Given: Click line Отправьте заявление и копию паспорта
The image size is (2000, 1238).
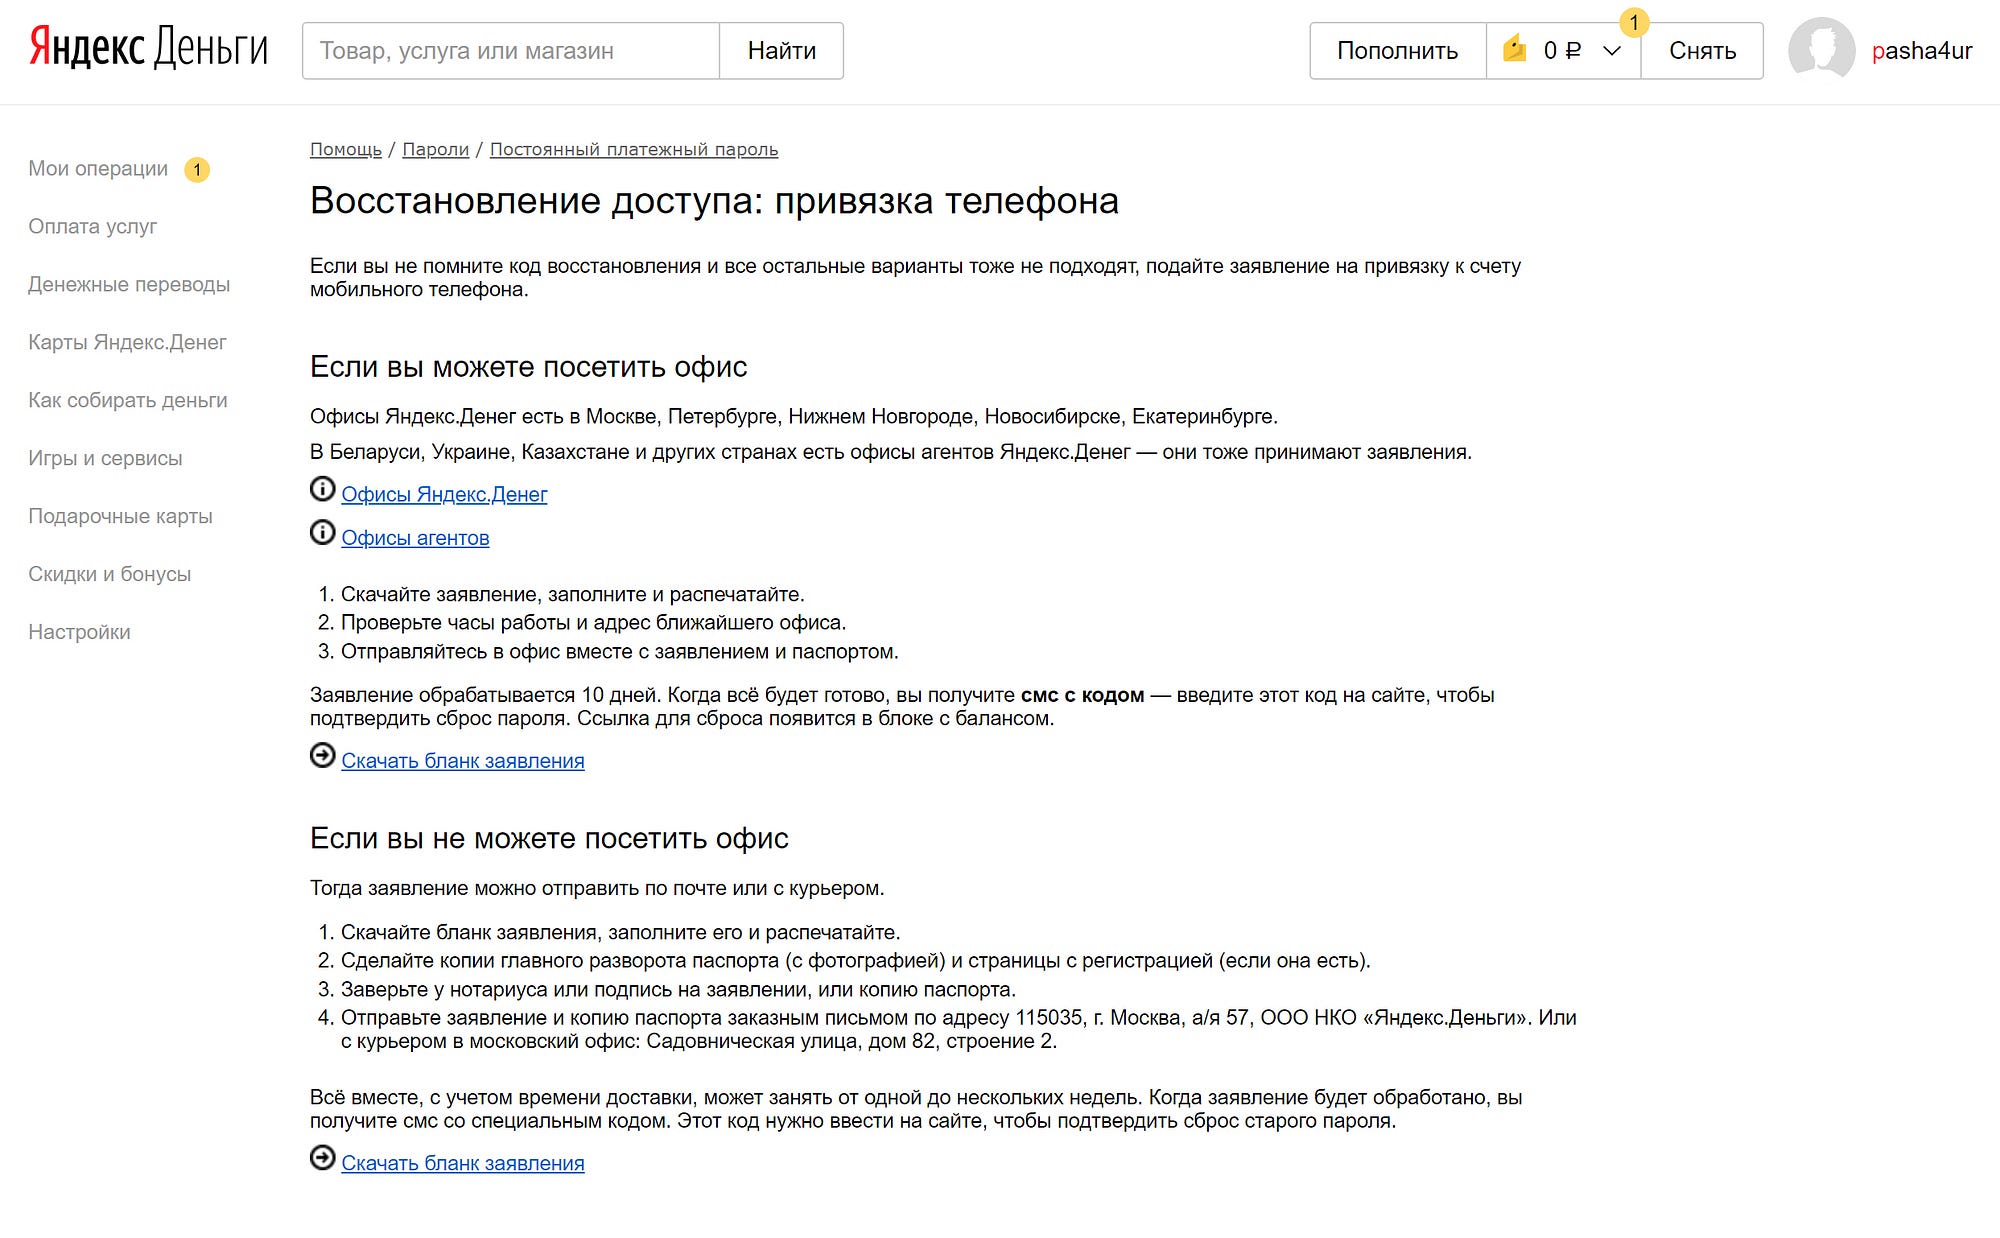Looking at the screenshot, I should click(x=959, y=1029).
